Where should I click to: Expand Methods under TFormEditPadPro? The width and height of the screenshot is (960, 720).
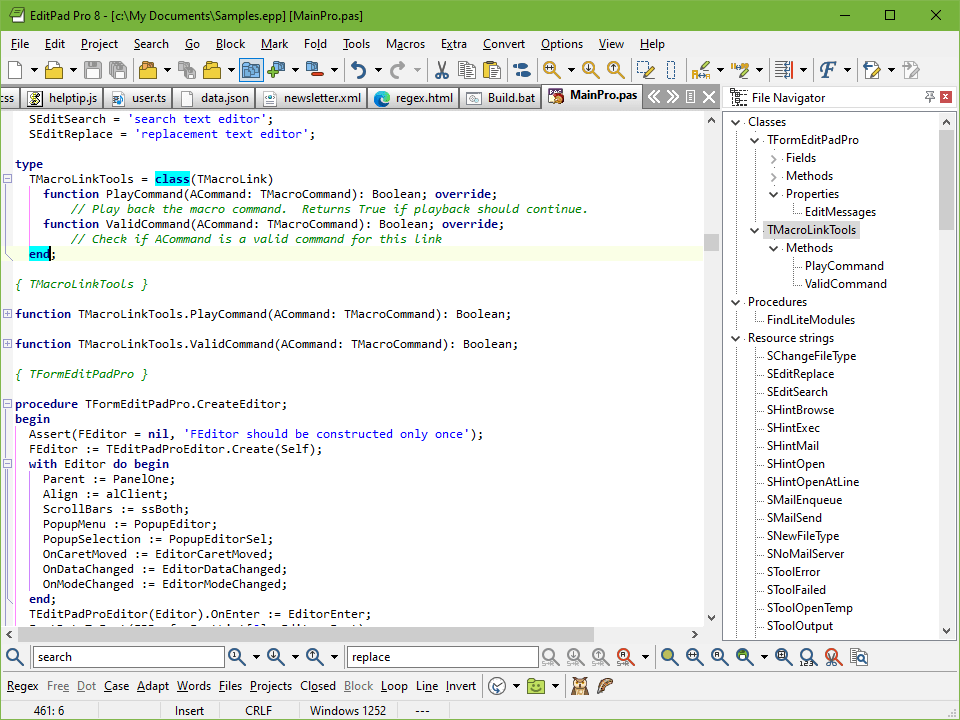click(x=774, y=176)
